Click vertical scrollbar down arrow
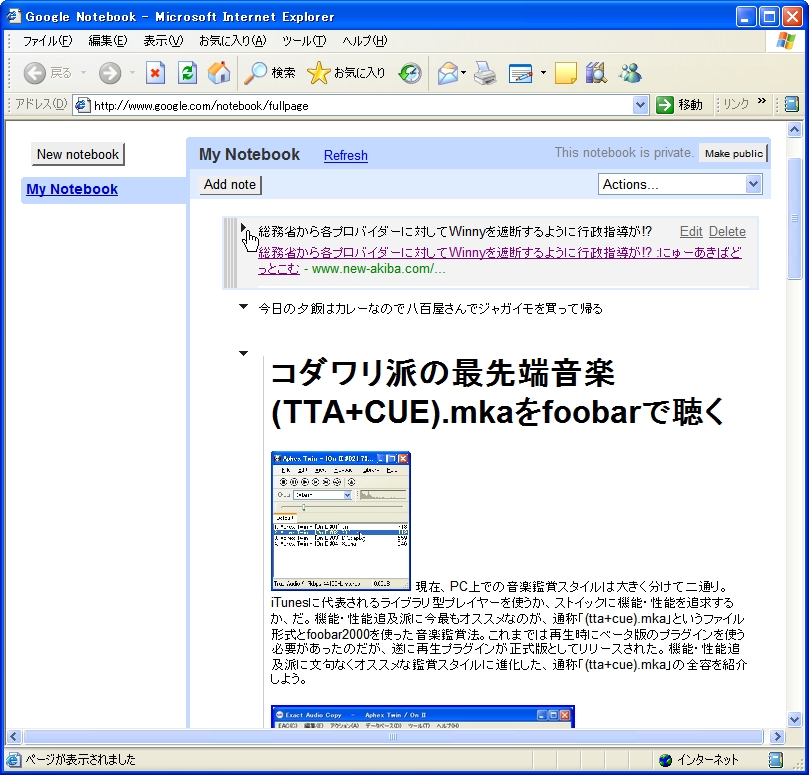Viewport: 809px width, 775px height. (795, 719)
